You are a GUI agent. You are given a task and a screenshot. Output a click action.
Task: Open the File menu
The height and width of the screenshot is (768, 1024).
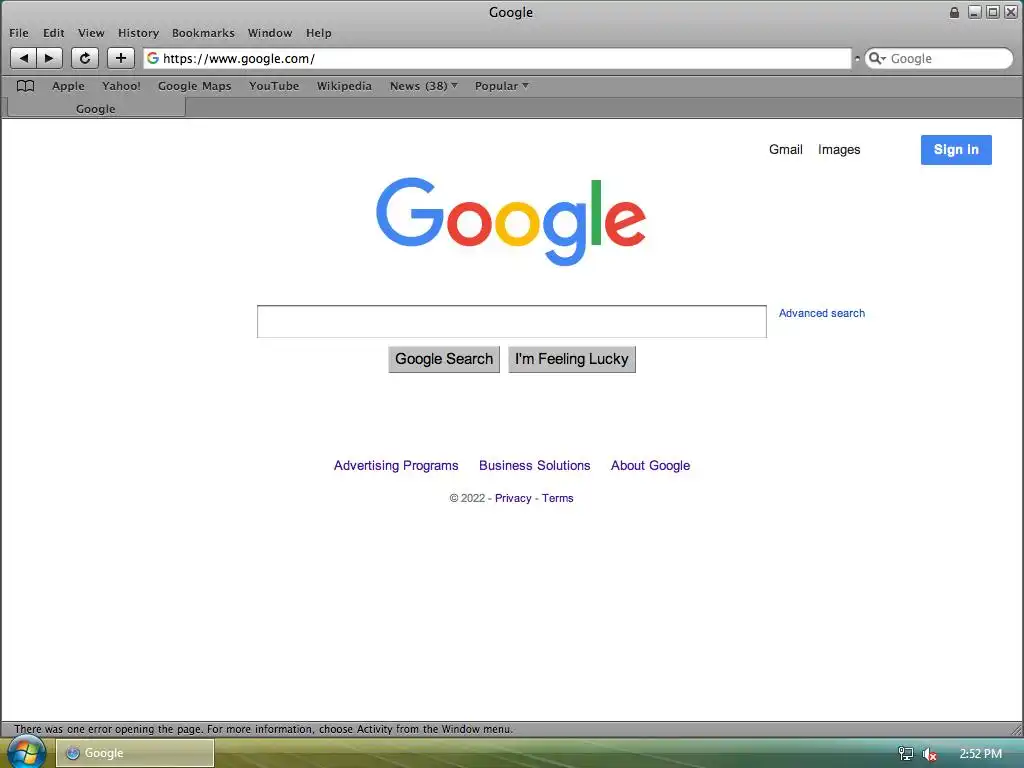[x=19, y=33]
